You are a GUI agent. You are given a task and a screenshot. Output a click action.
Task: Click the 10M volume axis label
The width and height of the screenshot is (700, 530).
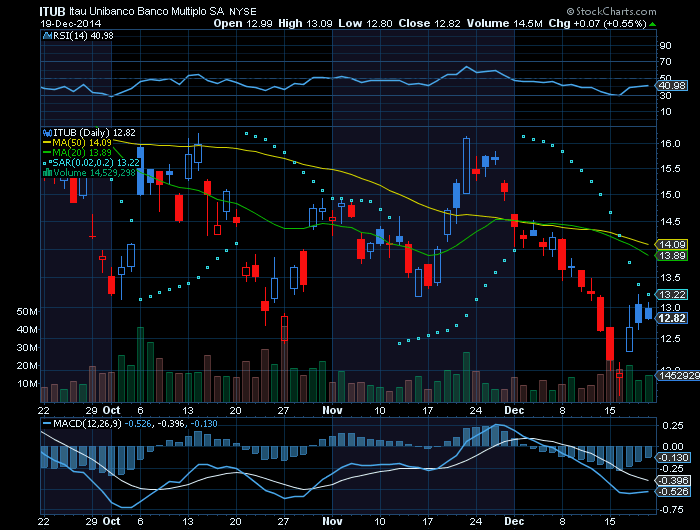[27, 384]
